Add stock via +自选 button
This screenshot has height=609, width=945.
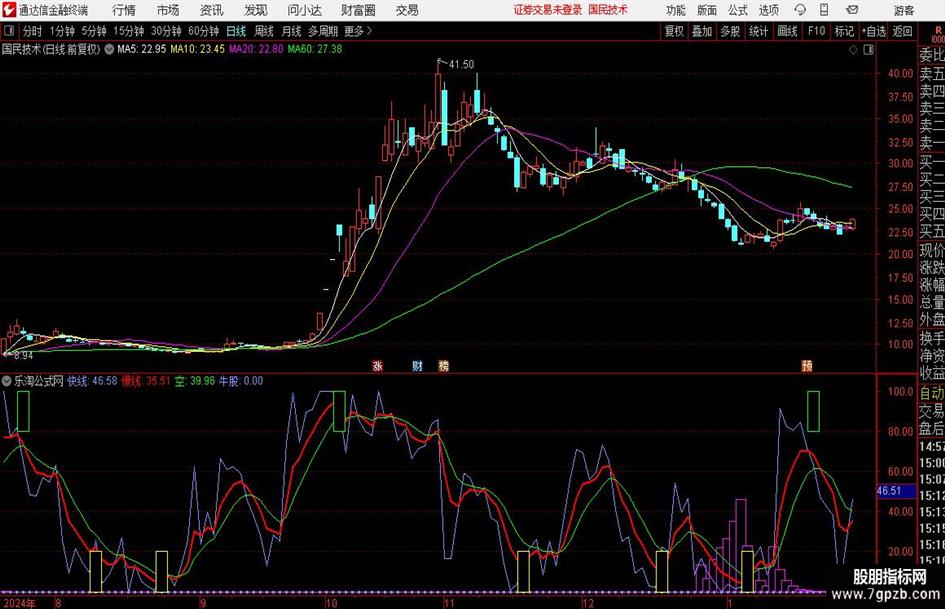point(873,31)
